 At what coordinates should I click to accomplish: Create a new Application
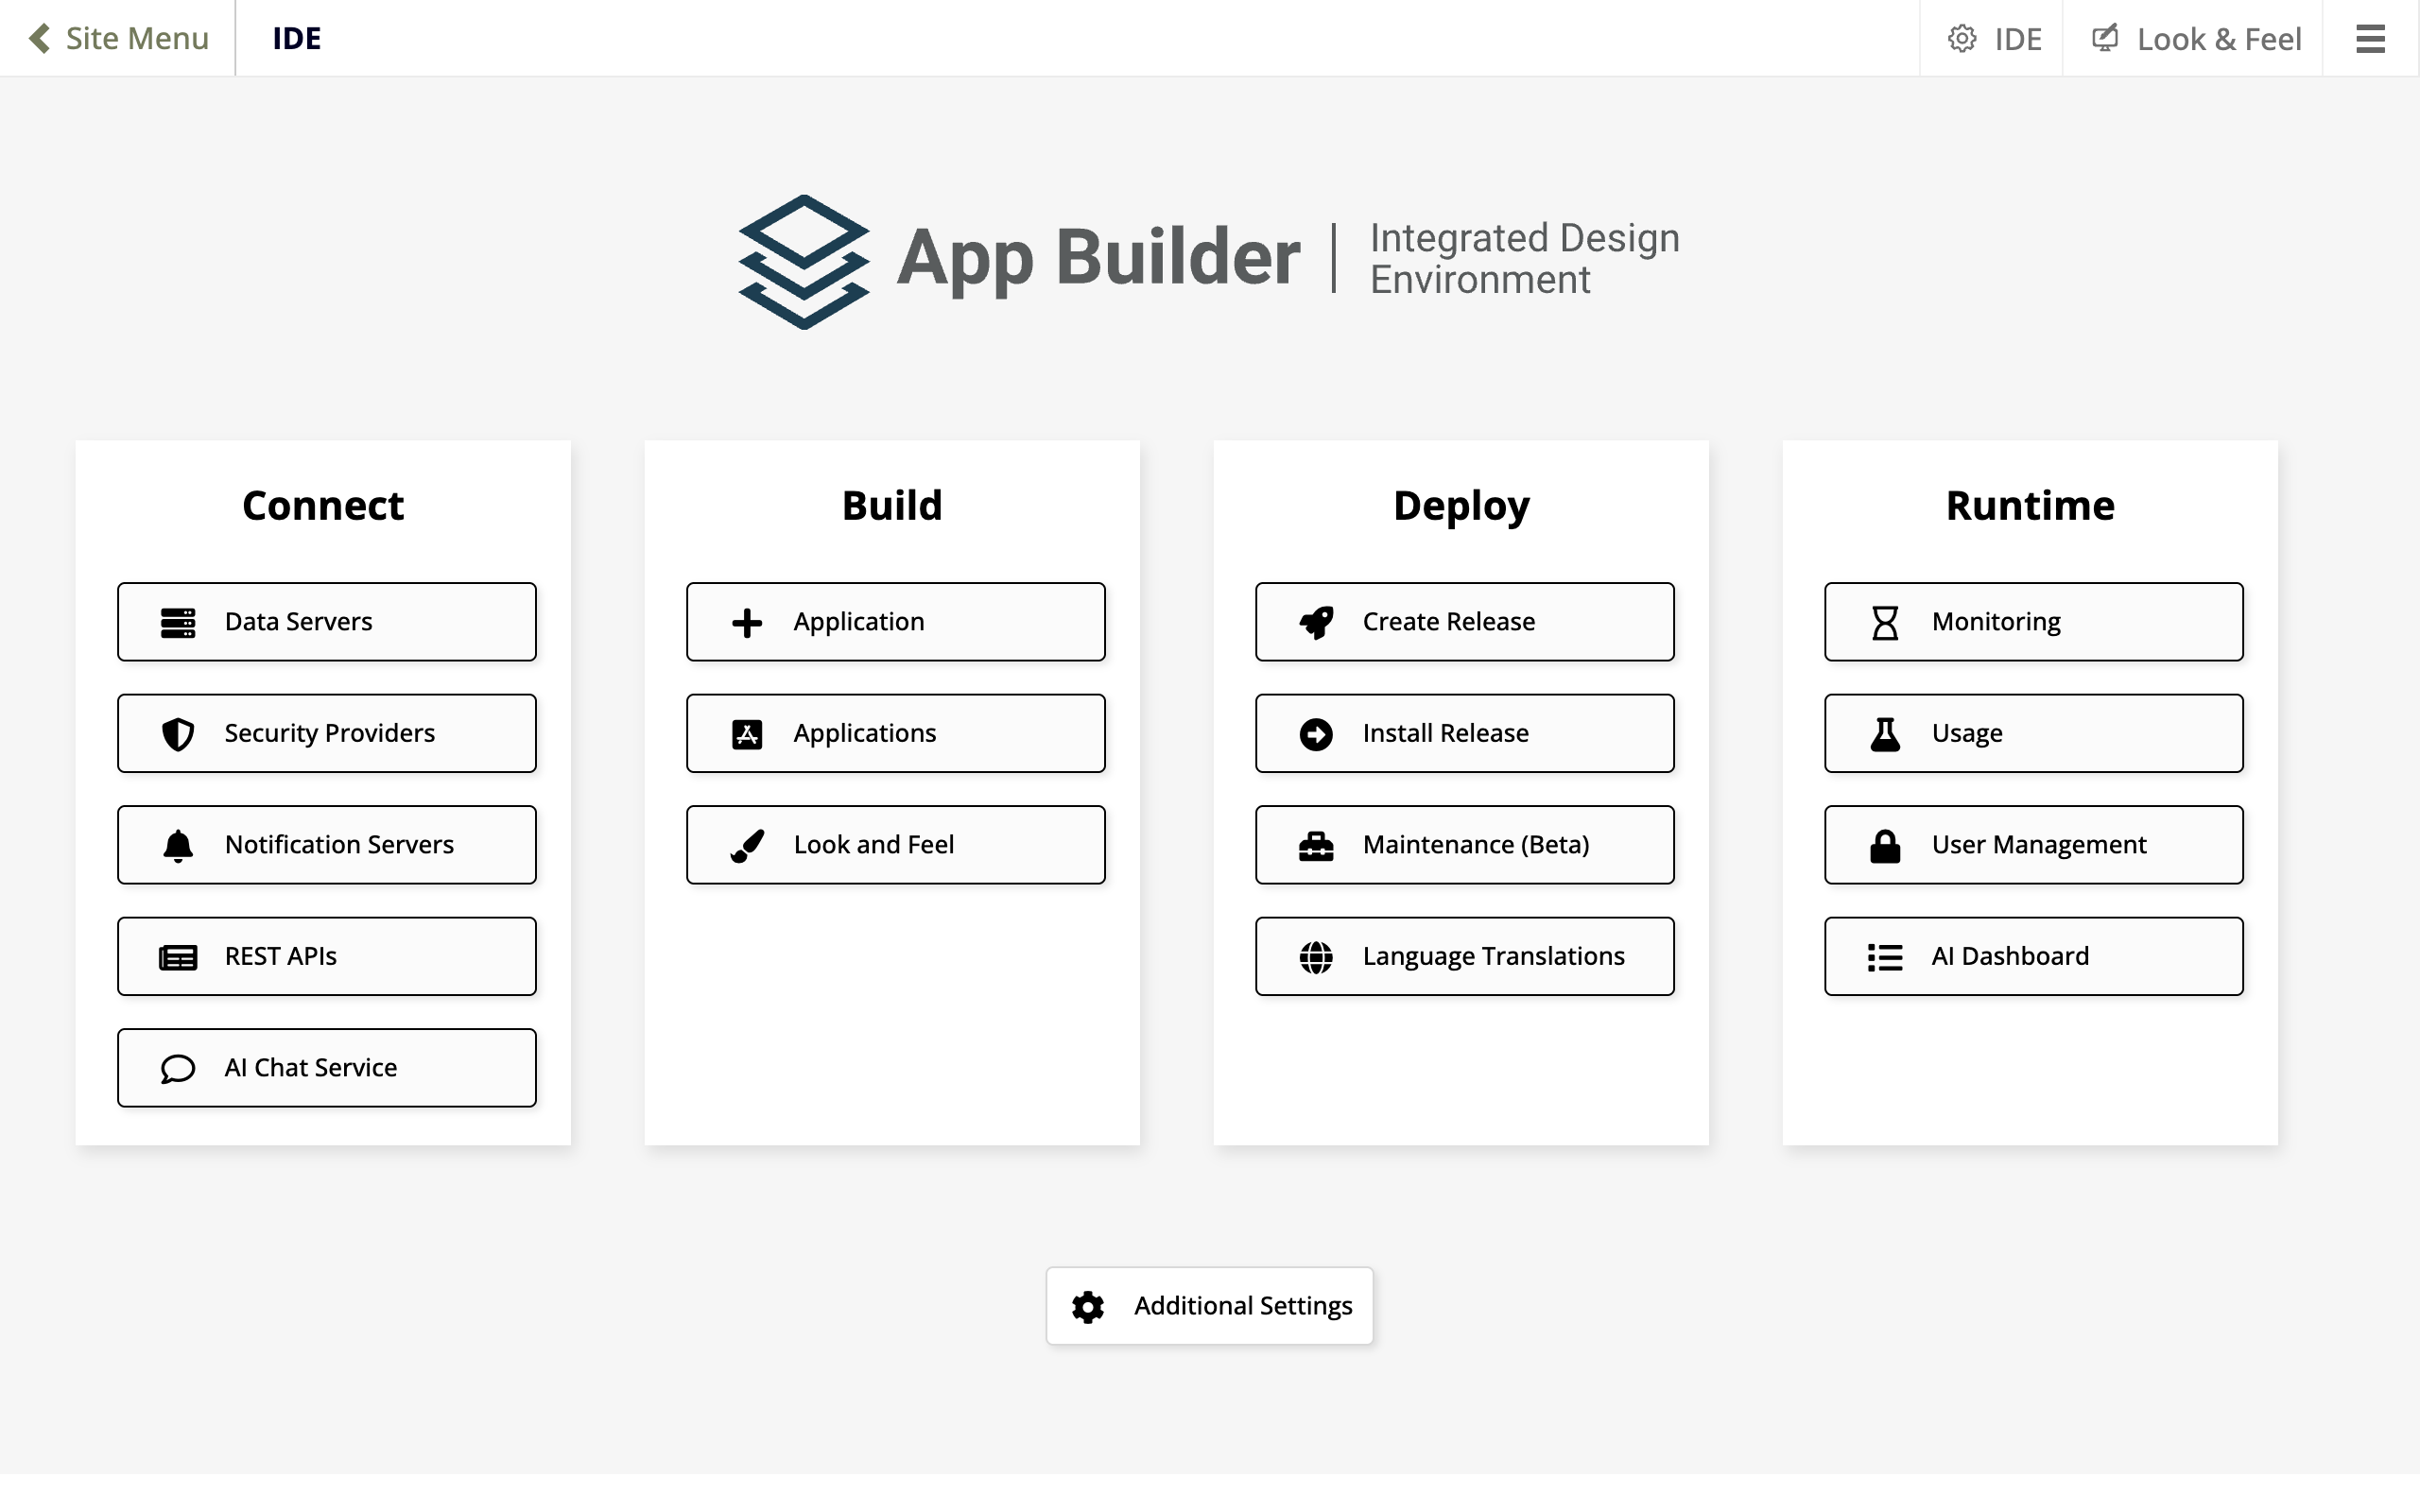[x=895, y=621]
